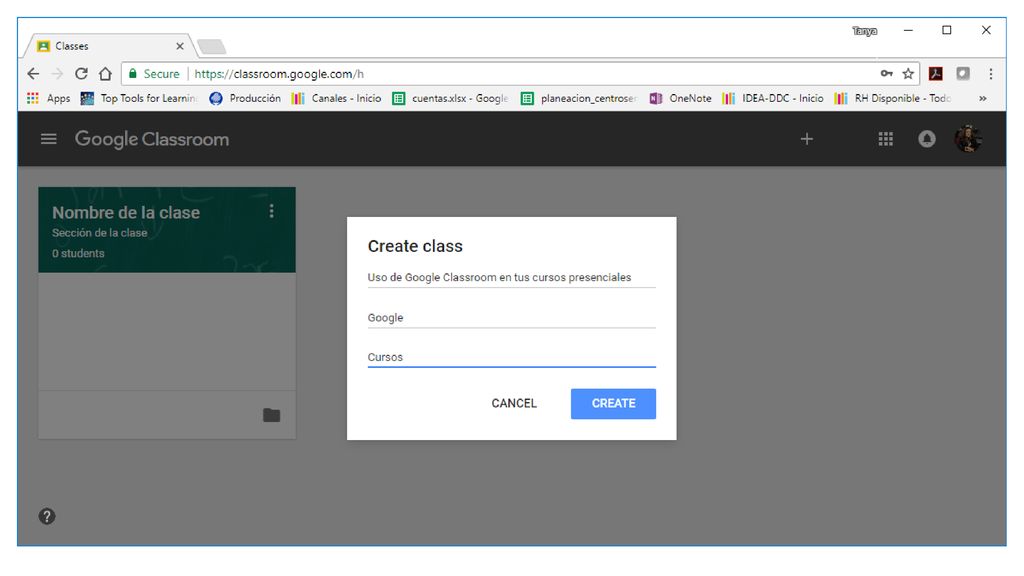The height and width of the screenshot is (576, 1024).
Task: Open the Chrome three-dot menu
Action: 991,74
